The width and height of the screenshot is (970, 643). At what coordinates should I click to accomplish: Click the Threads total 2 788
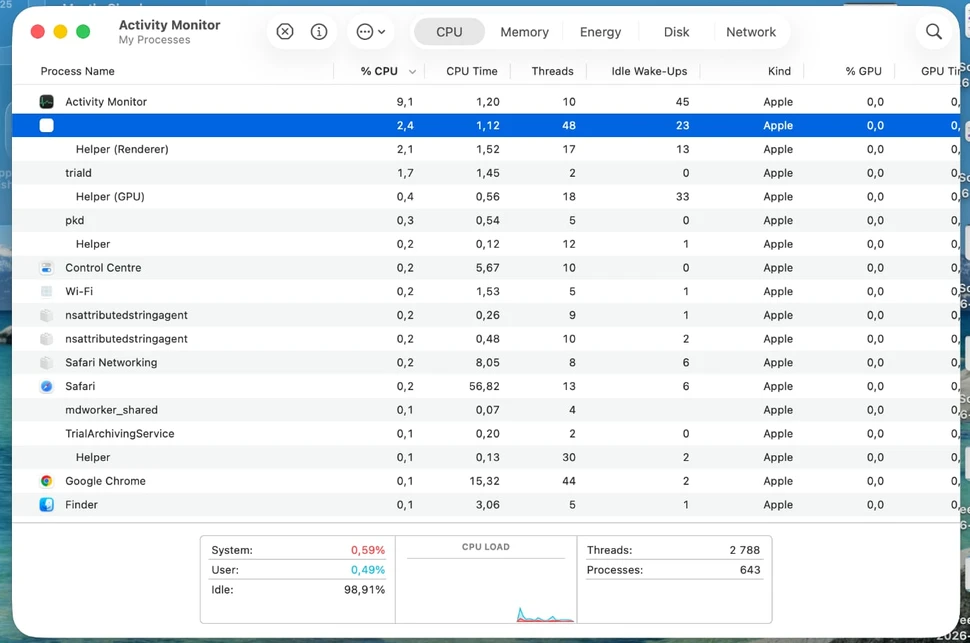pyautogui.click(x=744, y=550)
